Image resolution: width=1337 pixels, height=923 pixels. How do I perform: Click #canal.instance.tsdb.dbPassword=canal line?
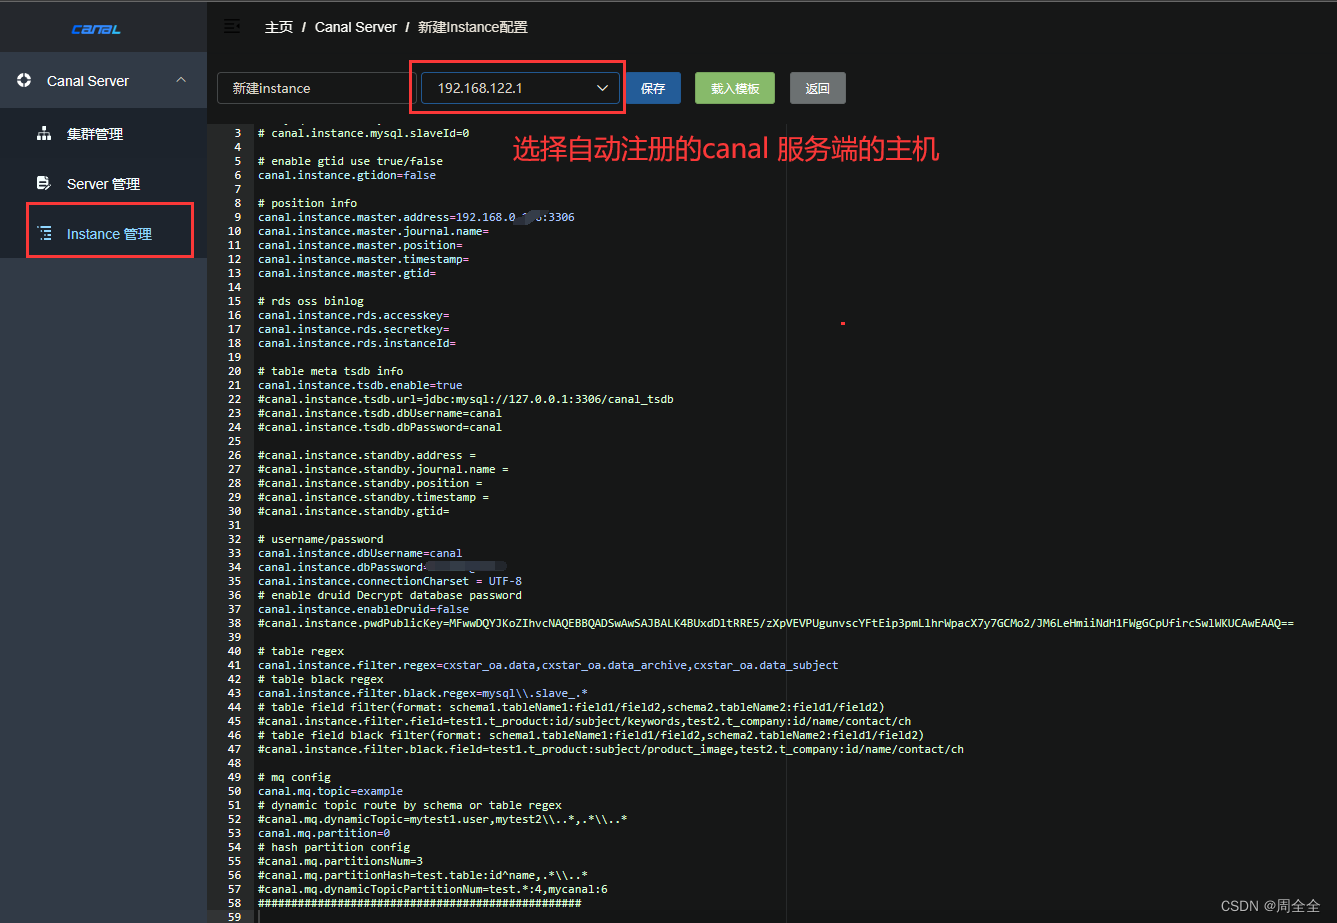[380, 427]
